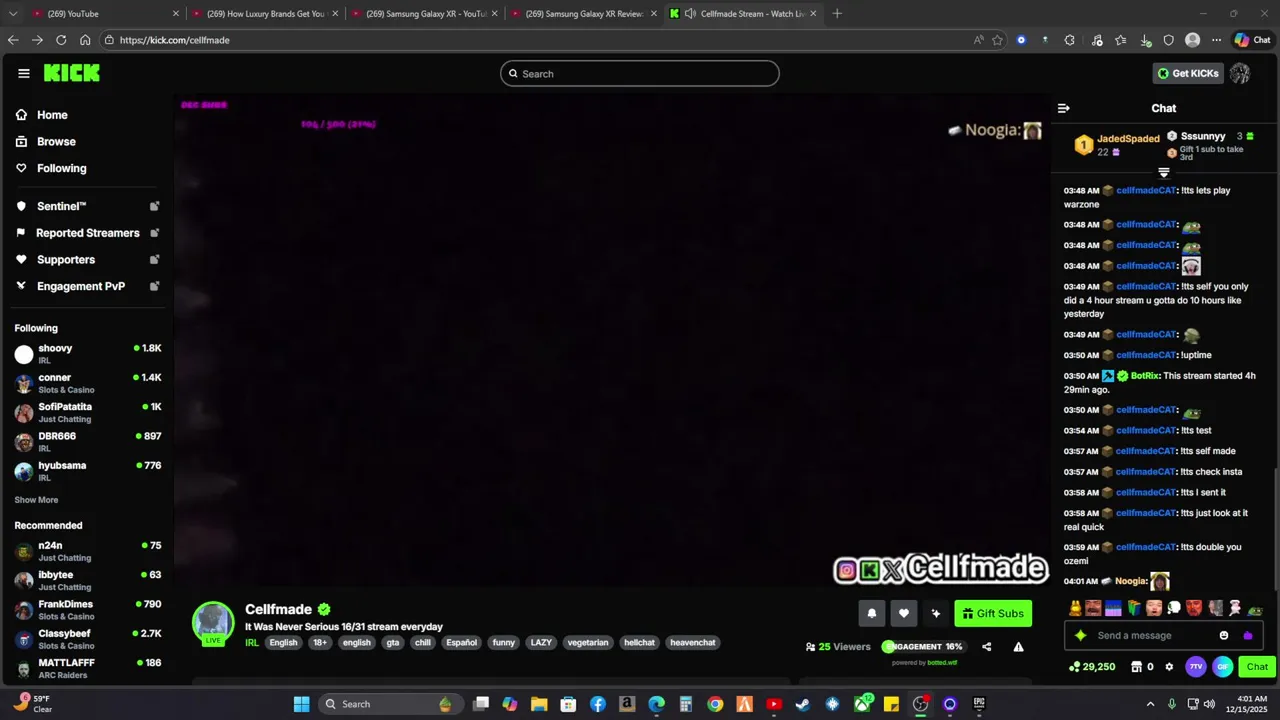This screenshot has height=720, width=1280.
Task: Go to Browse in the sidebar
Action: pyautogui.click(x=46, y=142)
